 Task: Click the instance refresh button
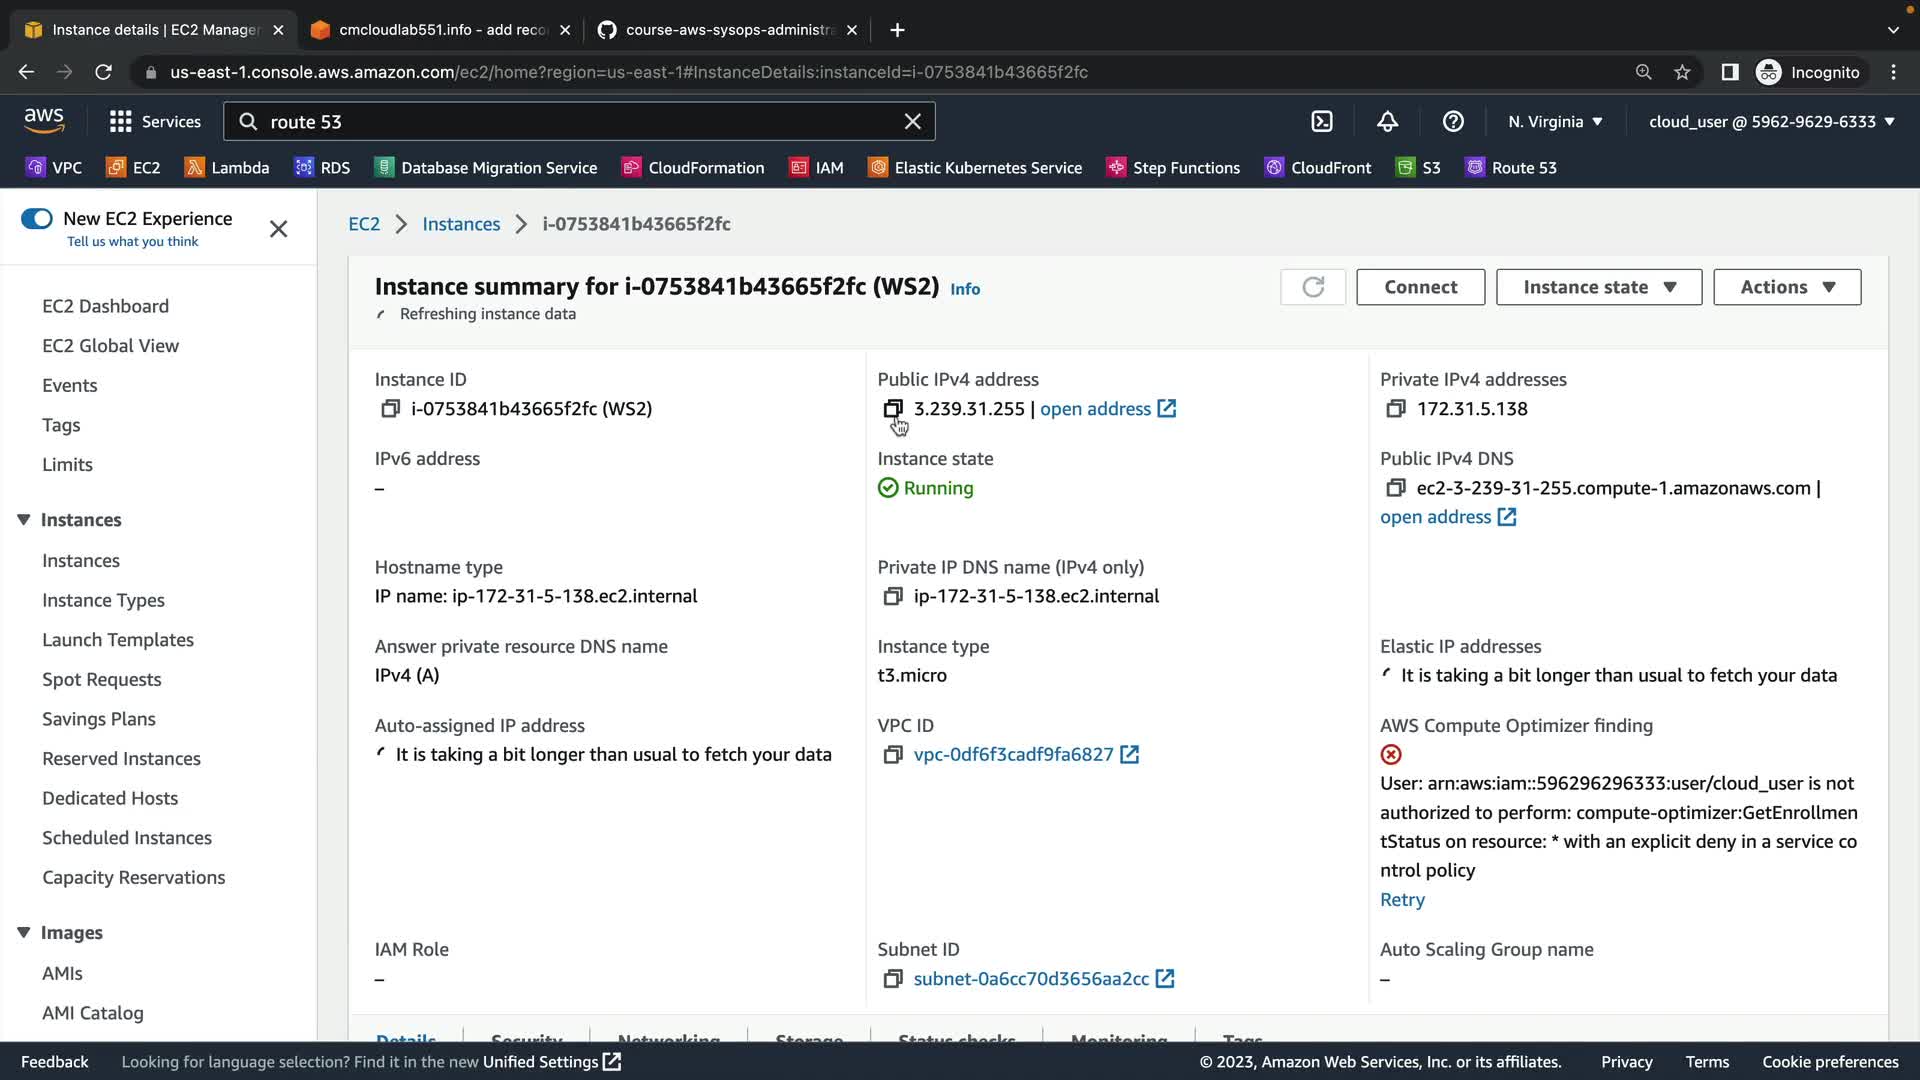tap(1312, 287)
